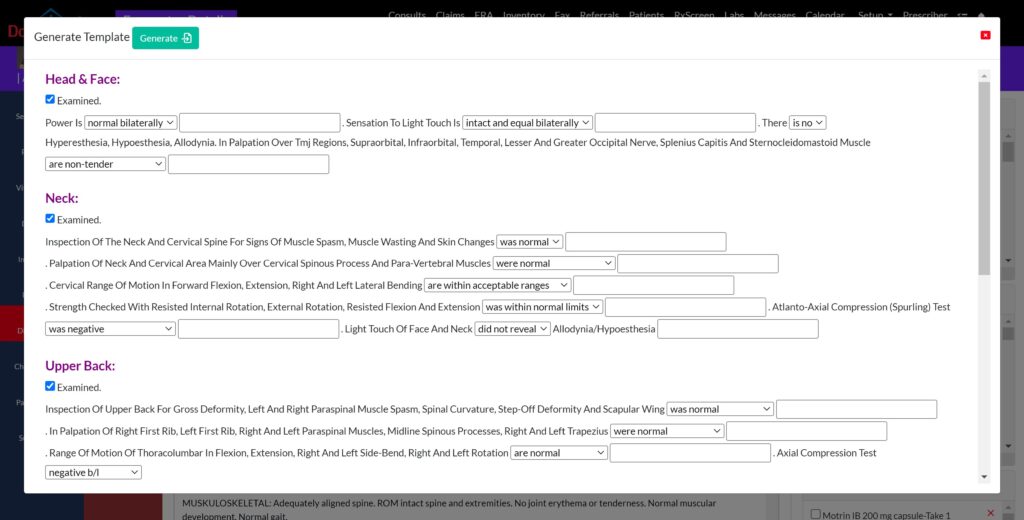Open the 'was within normal limits' dropdown
1024x520 pixels.
pos(544,307)
